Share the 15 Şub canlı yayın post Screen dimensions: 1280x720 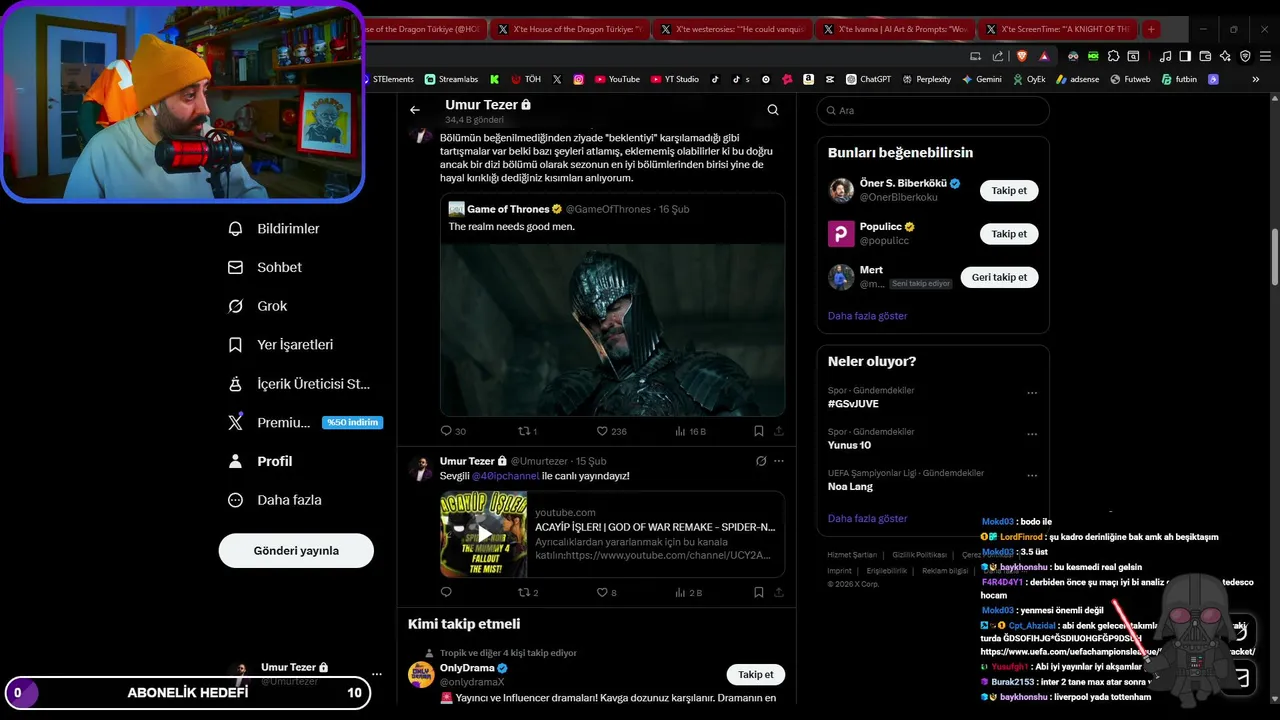(779, 593)
